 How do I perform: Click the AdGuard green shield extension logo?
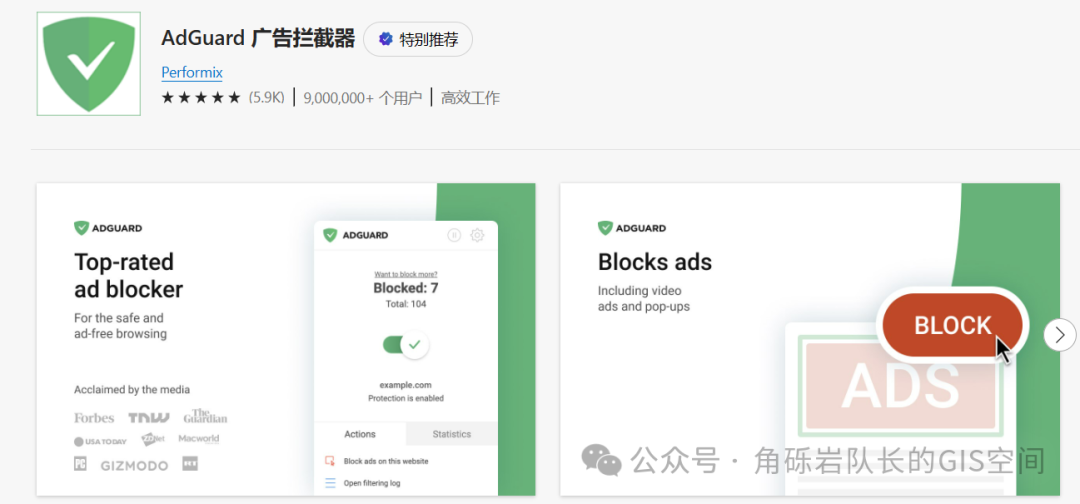click(89, 63)
